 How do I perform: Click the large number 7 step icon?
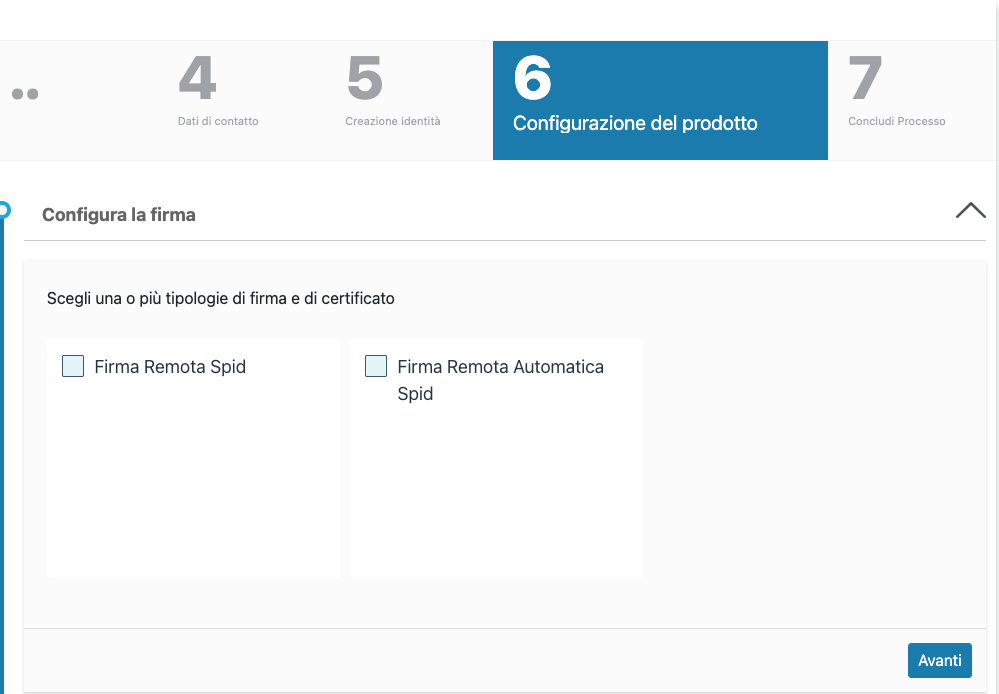866,79
